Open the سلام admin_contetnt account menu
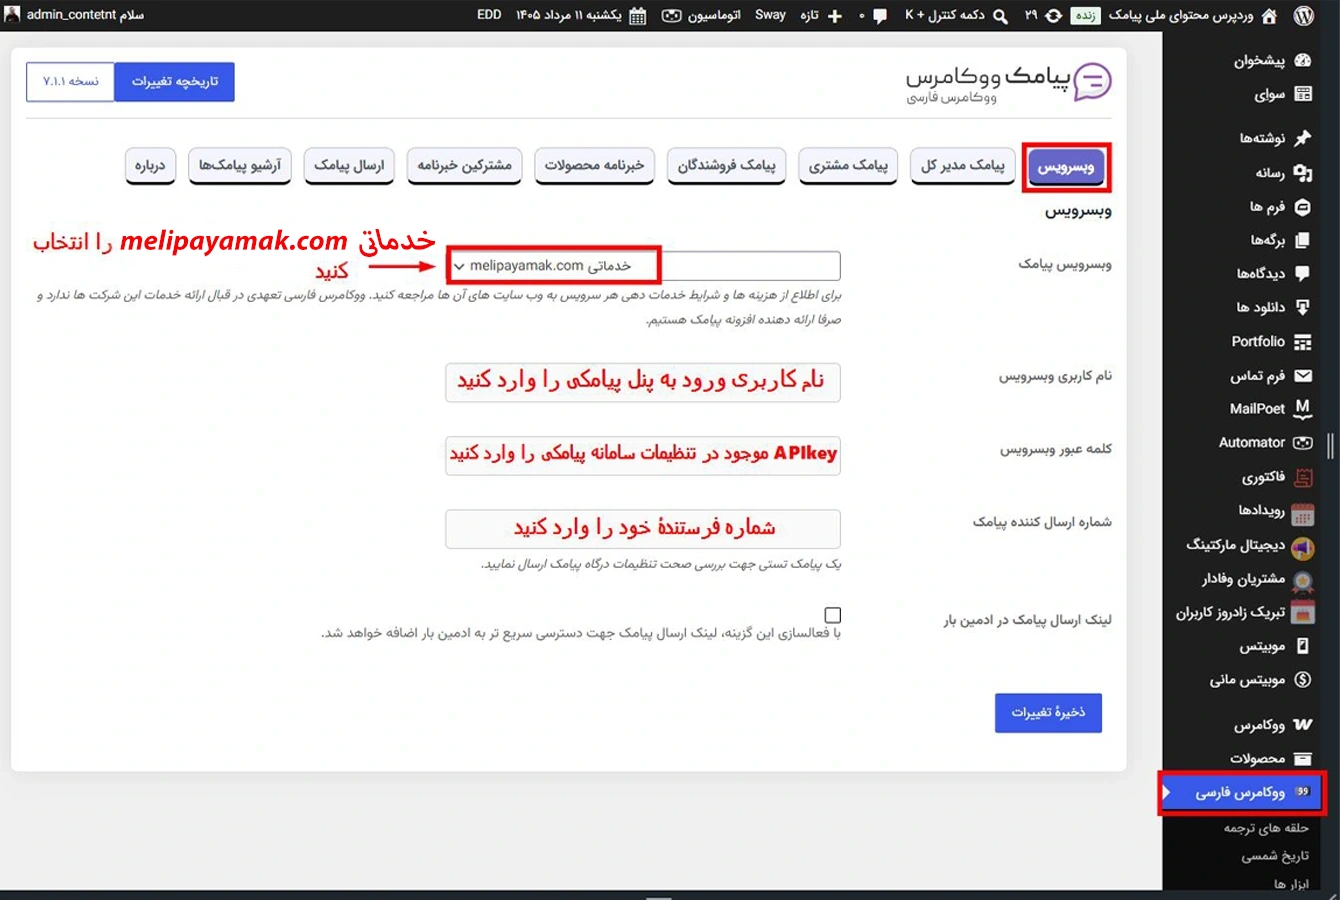 pyautogui.click(x=76, y=15)
